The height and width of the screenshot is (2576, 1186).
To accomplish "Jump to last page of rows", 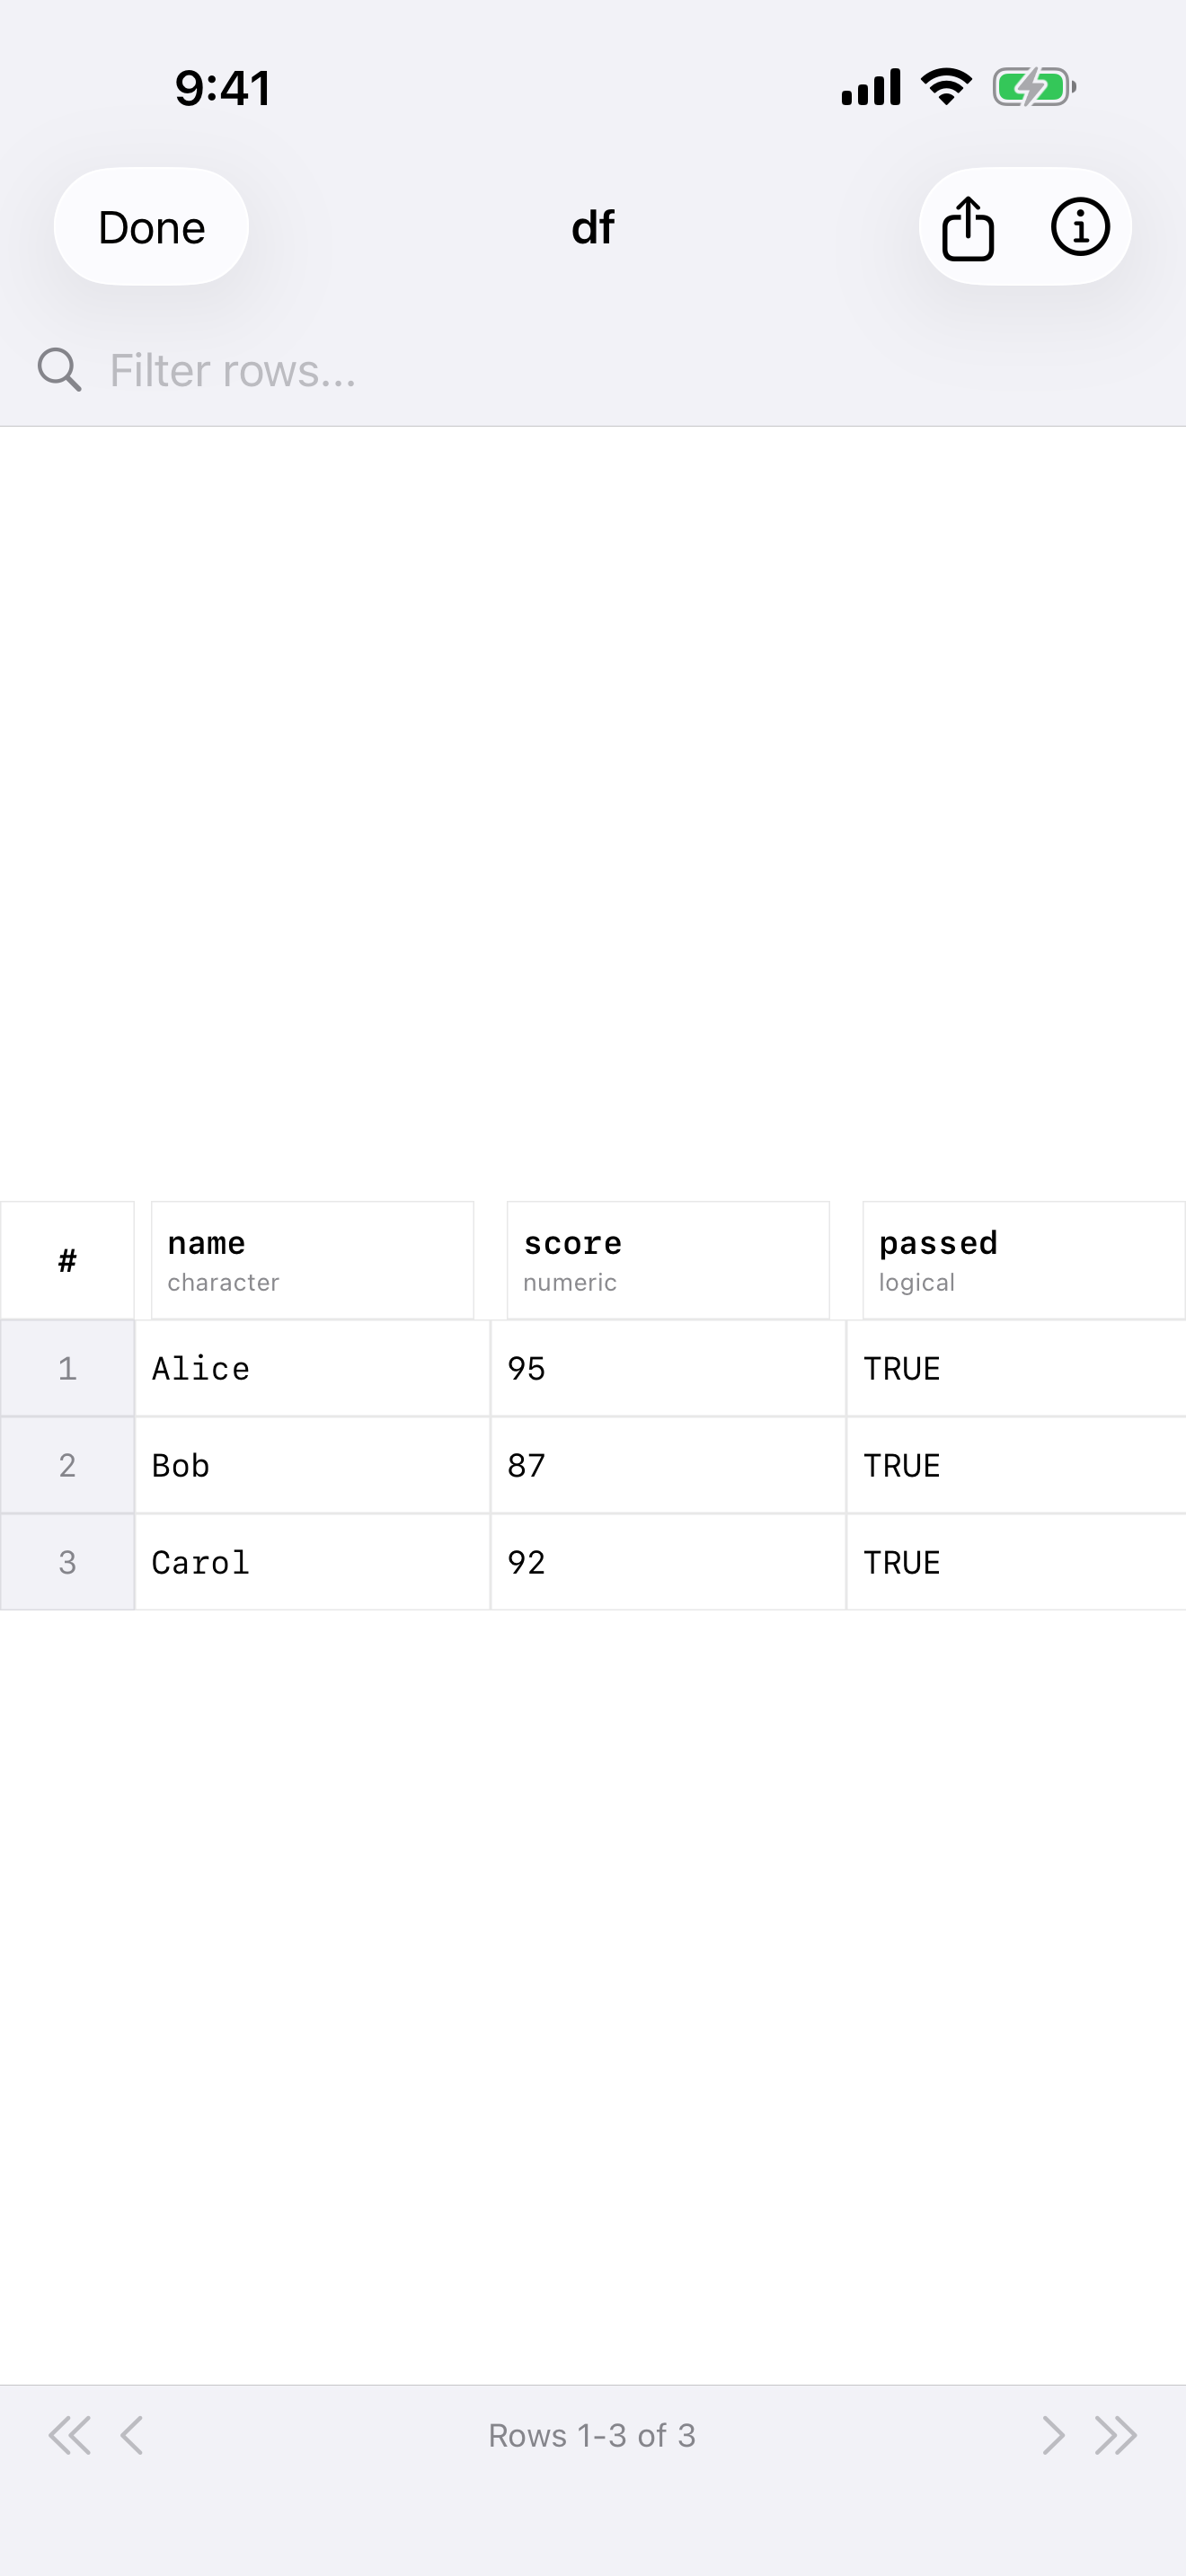I will pyautogui.click(x=1115, y=2435).
